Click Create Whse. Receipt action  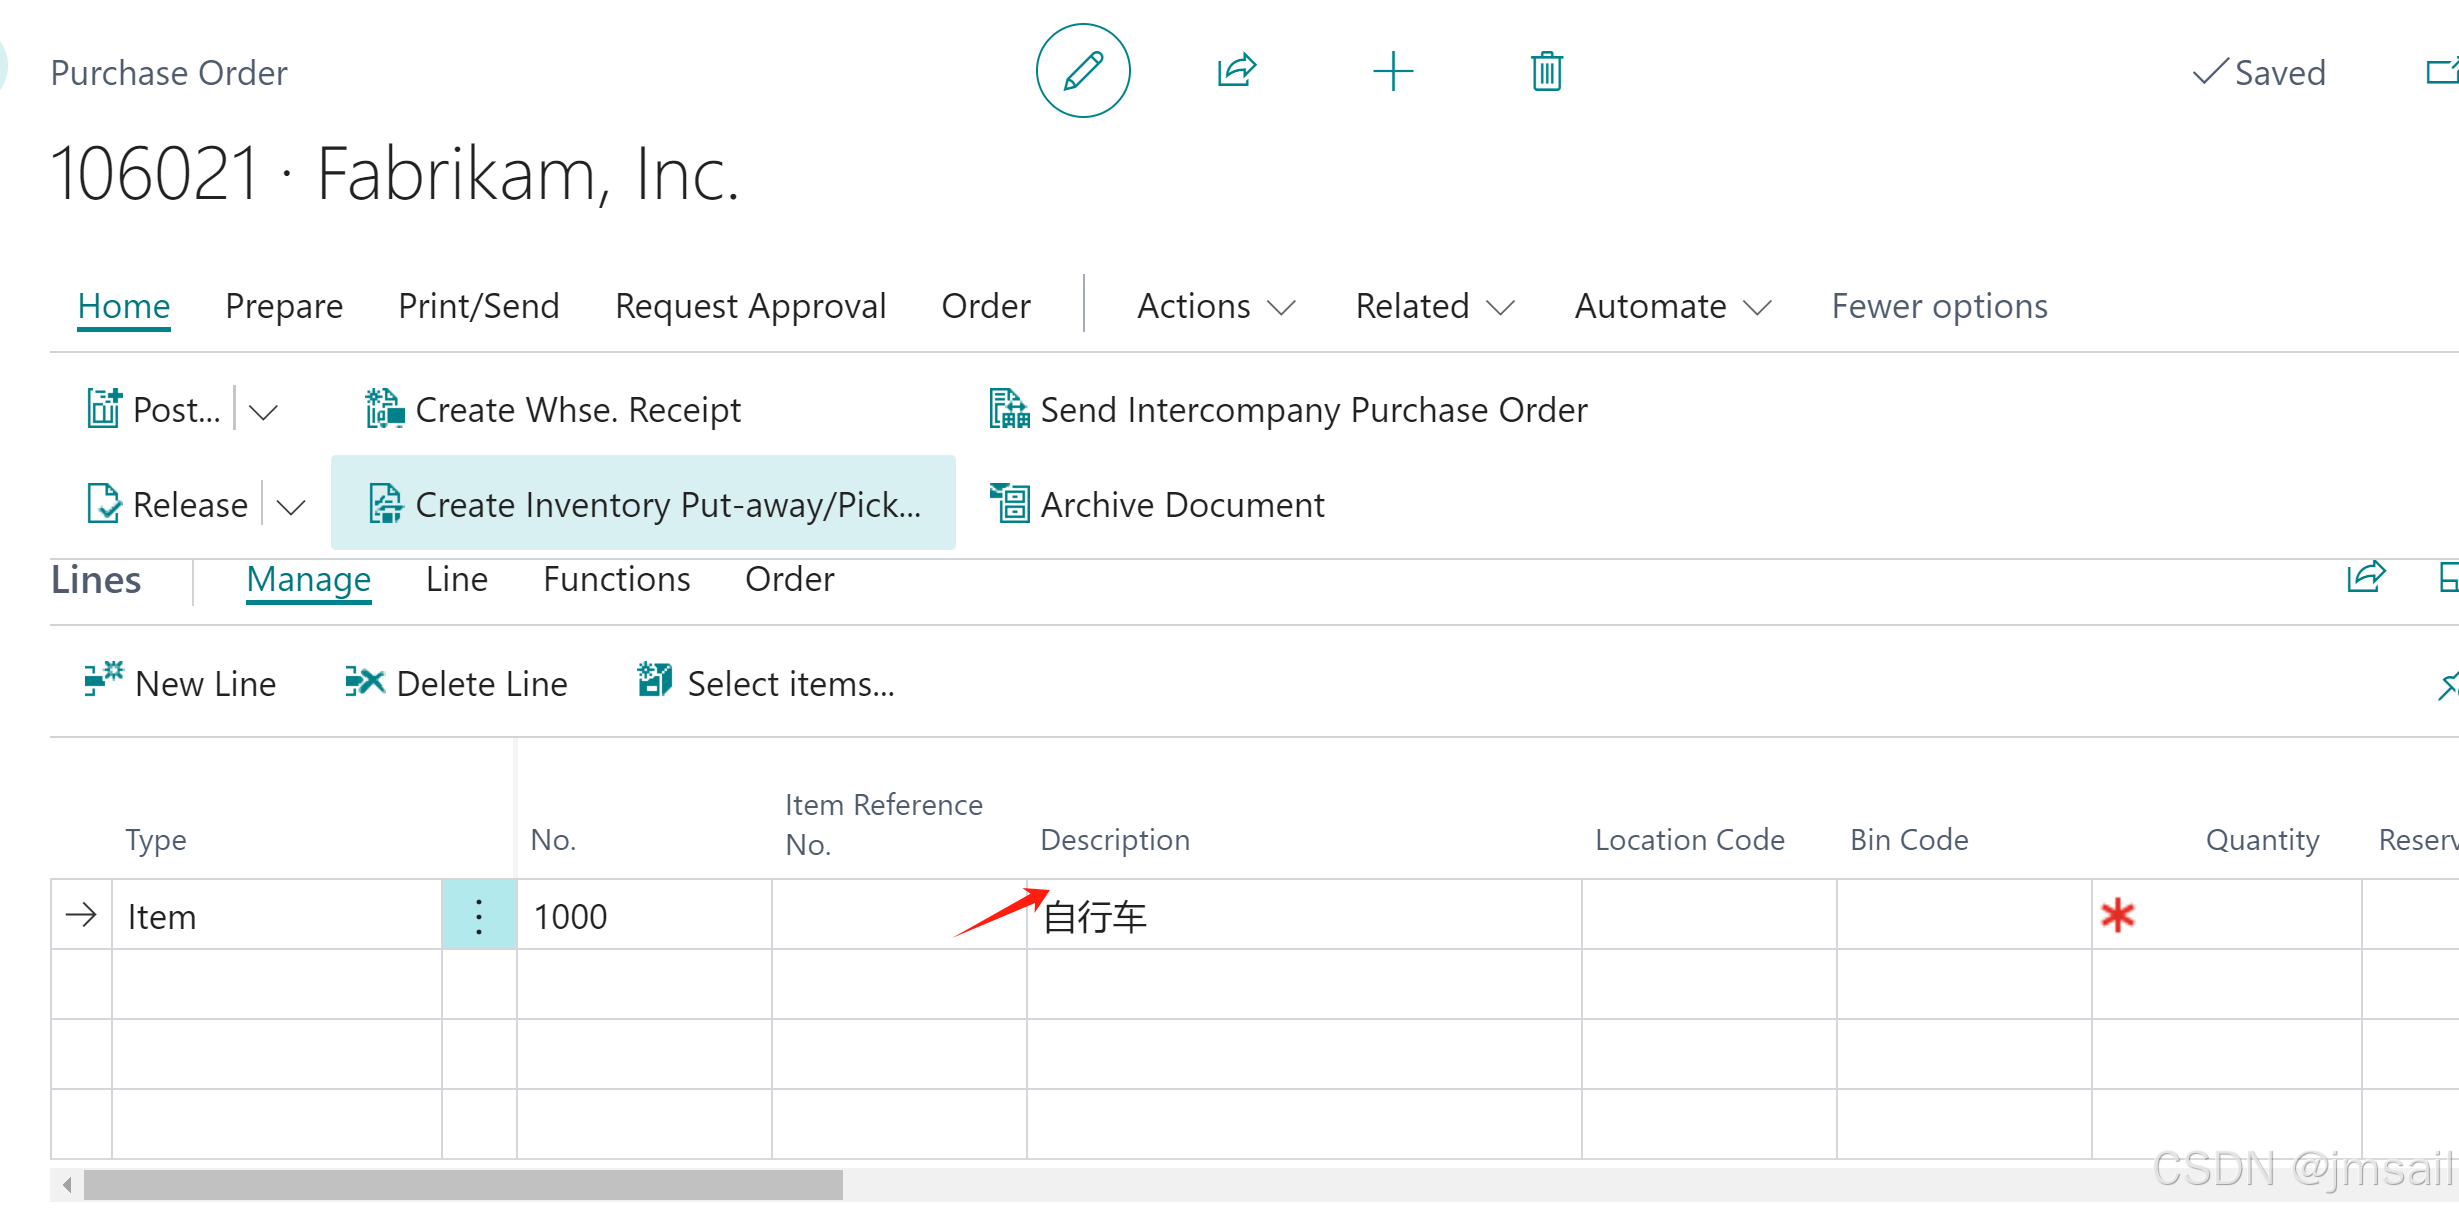click(x=553, y=410)
